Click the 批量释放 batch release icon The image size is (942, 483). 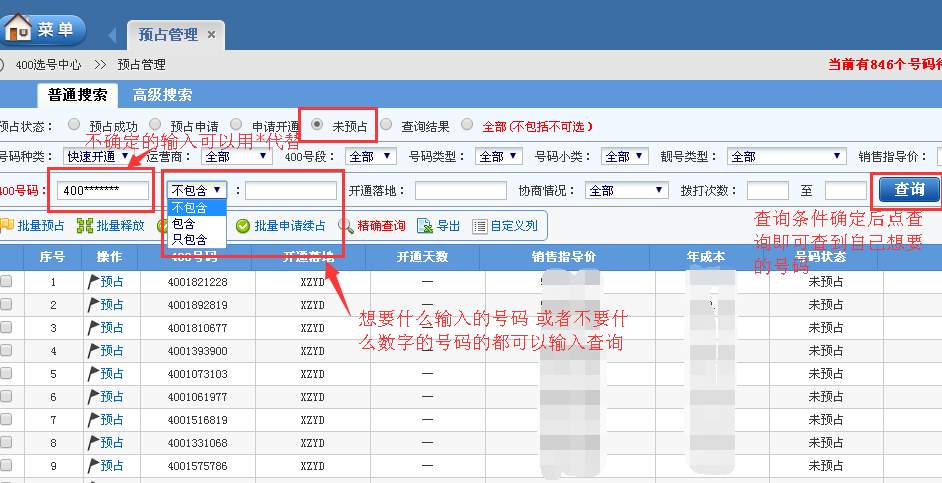click(85, 226)
